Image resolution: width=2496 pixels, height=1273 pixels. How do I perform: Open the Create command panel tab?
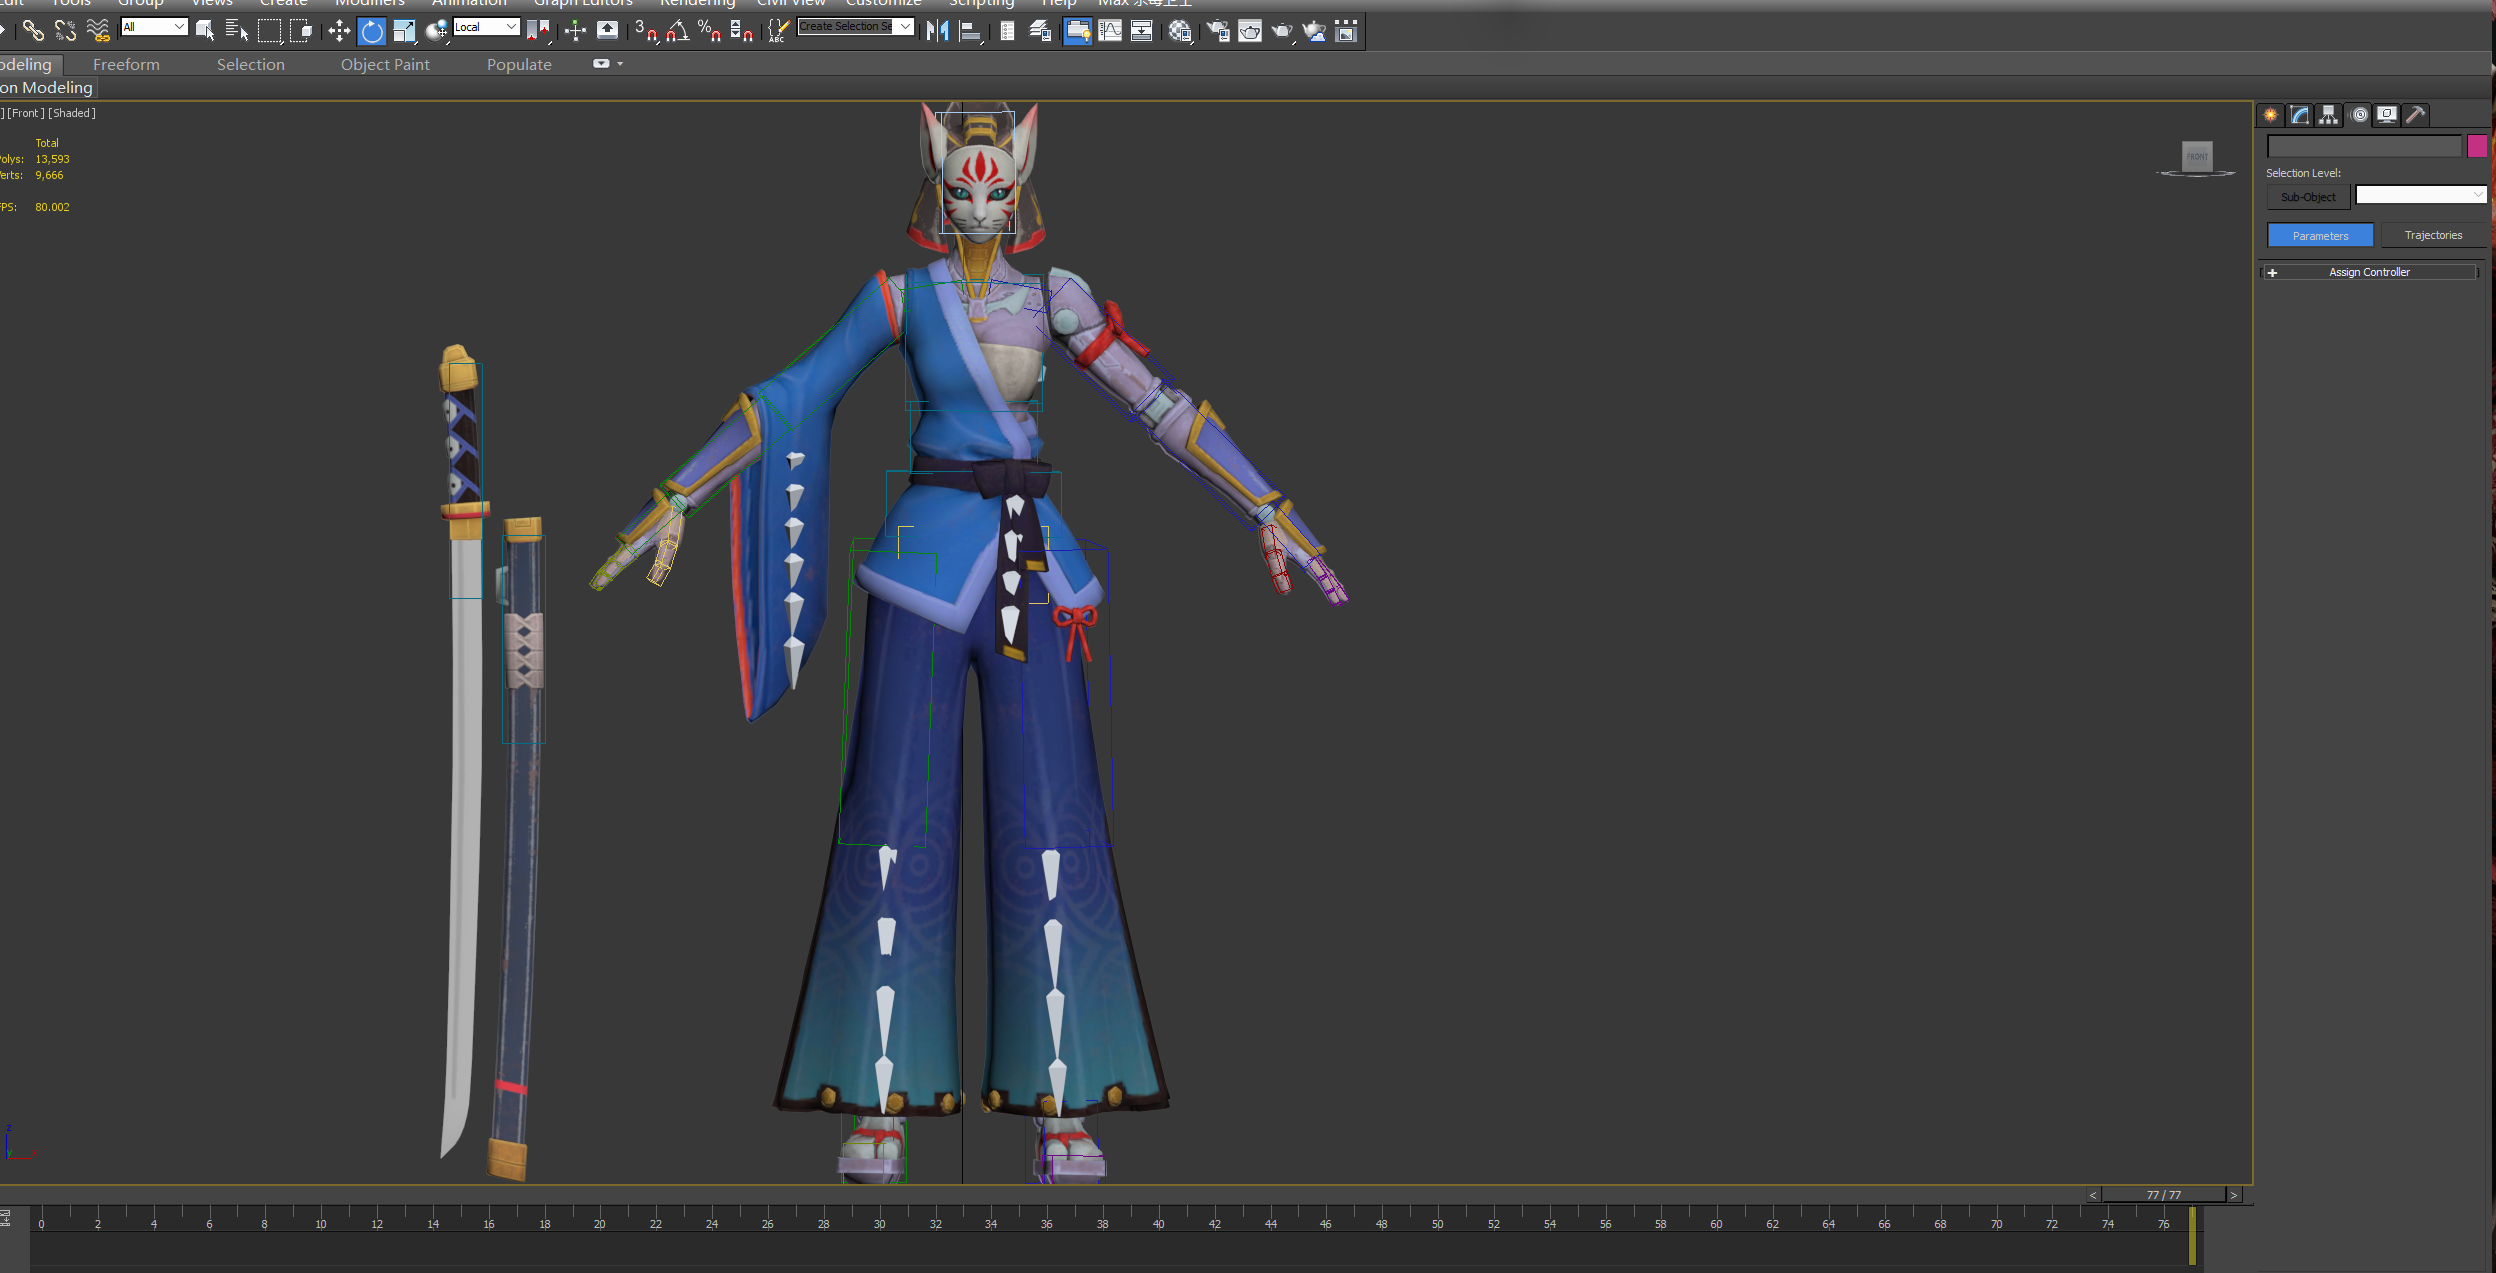tap(2271, 115)
